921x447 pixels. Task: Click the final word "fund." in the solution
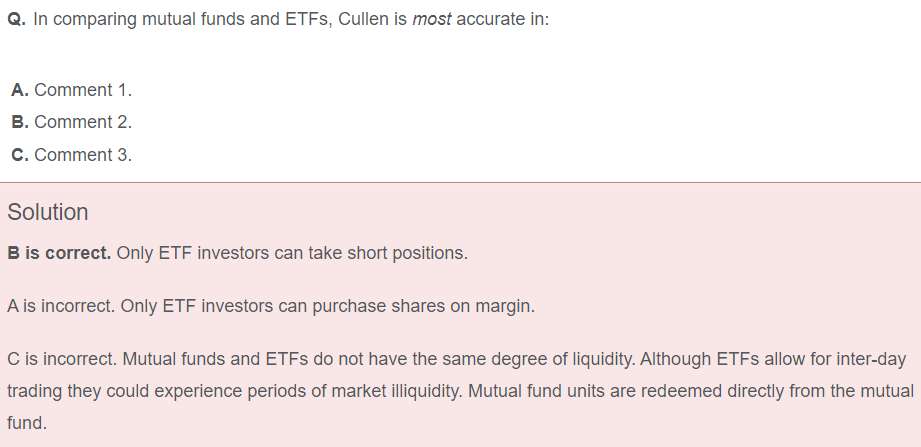[x=27, y=423]
